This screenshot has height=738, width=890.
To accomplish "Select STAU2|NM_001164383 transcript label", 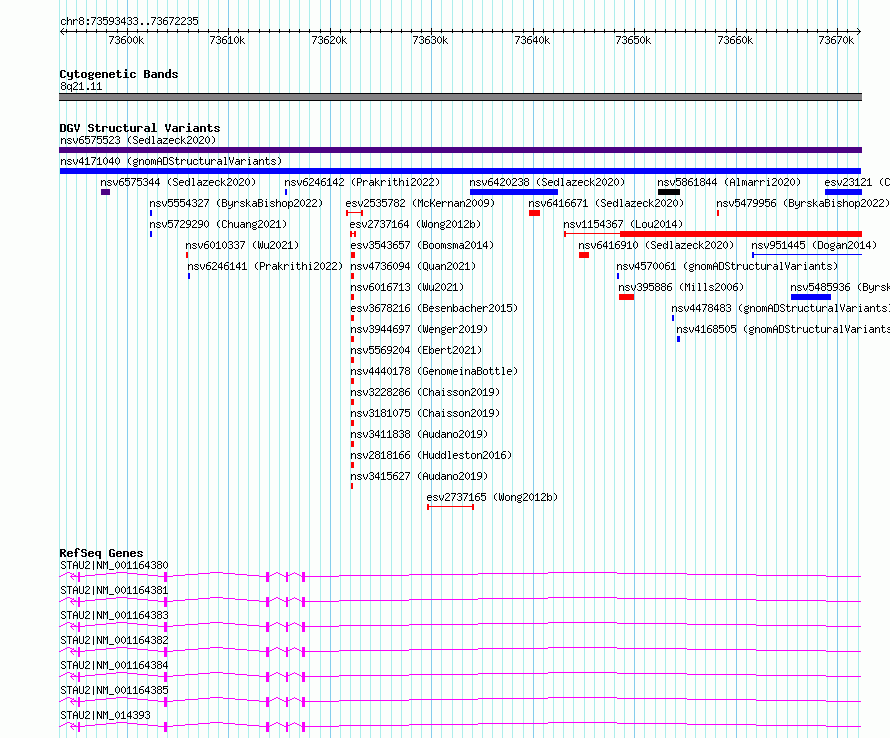I will (x=114, y=615).
